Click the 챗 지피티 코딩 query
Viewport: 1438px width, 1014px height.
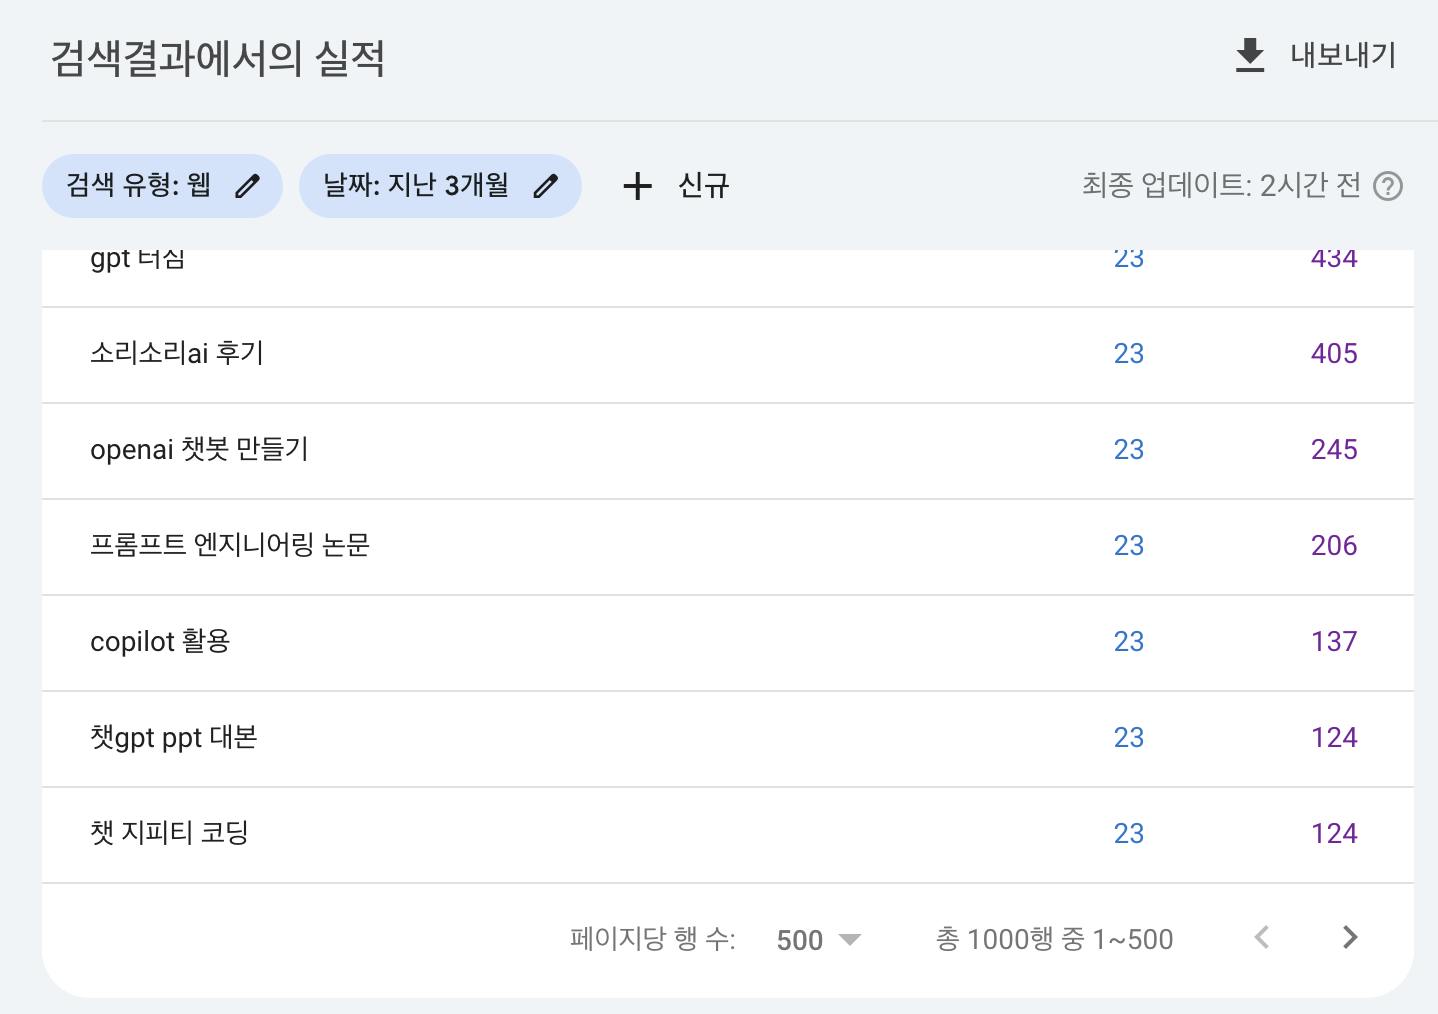pyautogui.click(x=169, y=834)
